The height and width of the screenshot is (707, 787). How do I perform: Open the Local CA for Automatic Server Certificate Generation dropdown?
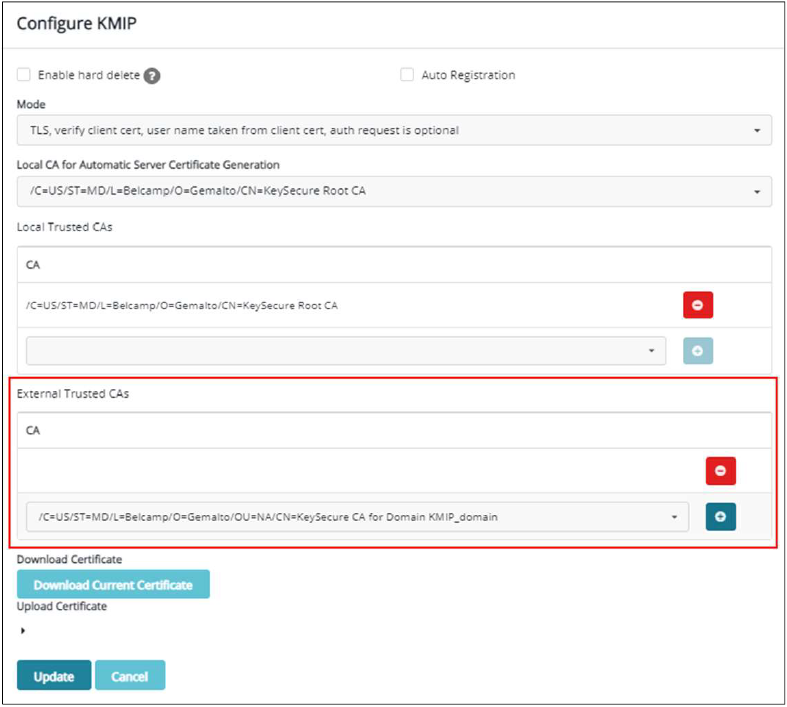point(394,191)
